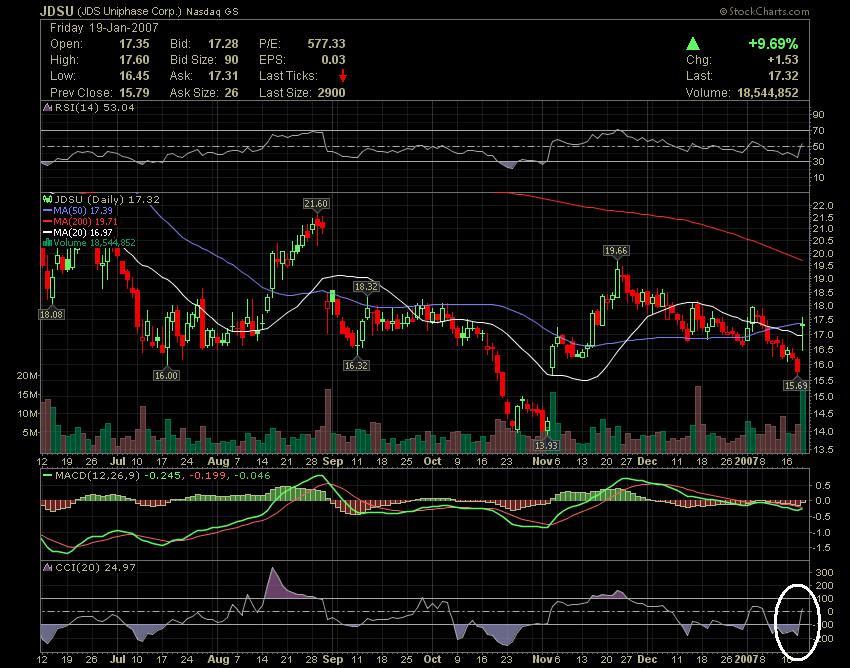Click the Open value 17.35
This screenshot has width=850, height=668.
(134, 44)
